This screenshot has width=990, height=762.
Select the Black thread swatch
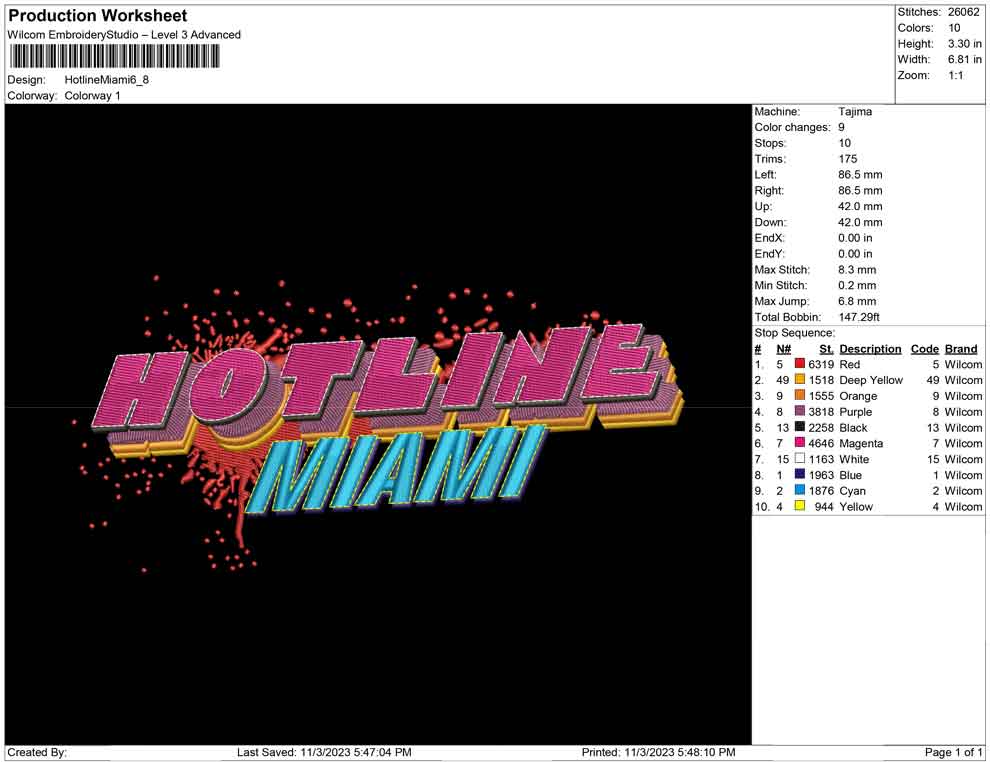tap(800, 428)
